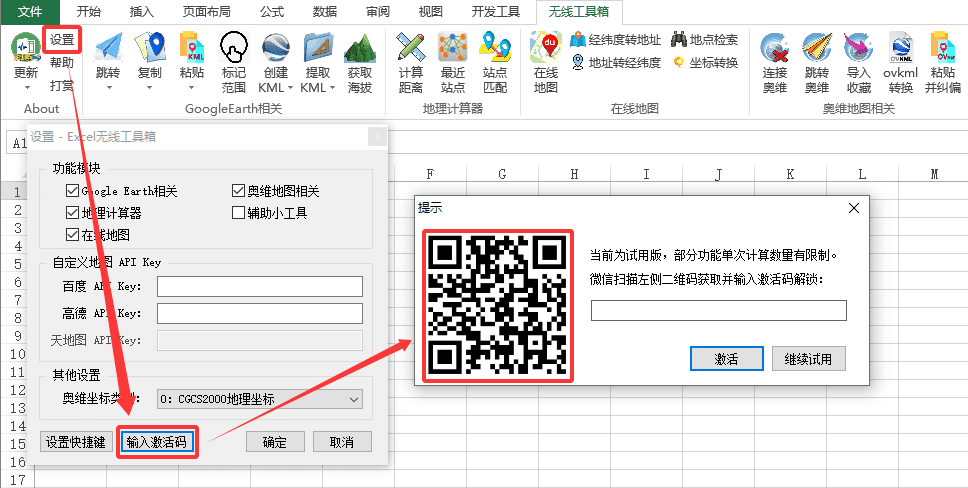This screenshot has width=968, height=488.
Task: Toggle 奥维地图相关 checkbox
Action: pos(238,191)
